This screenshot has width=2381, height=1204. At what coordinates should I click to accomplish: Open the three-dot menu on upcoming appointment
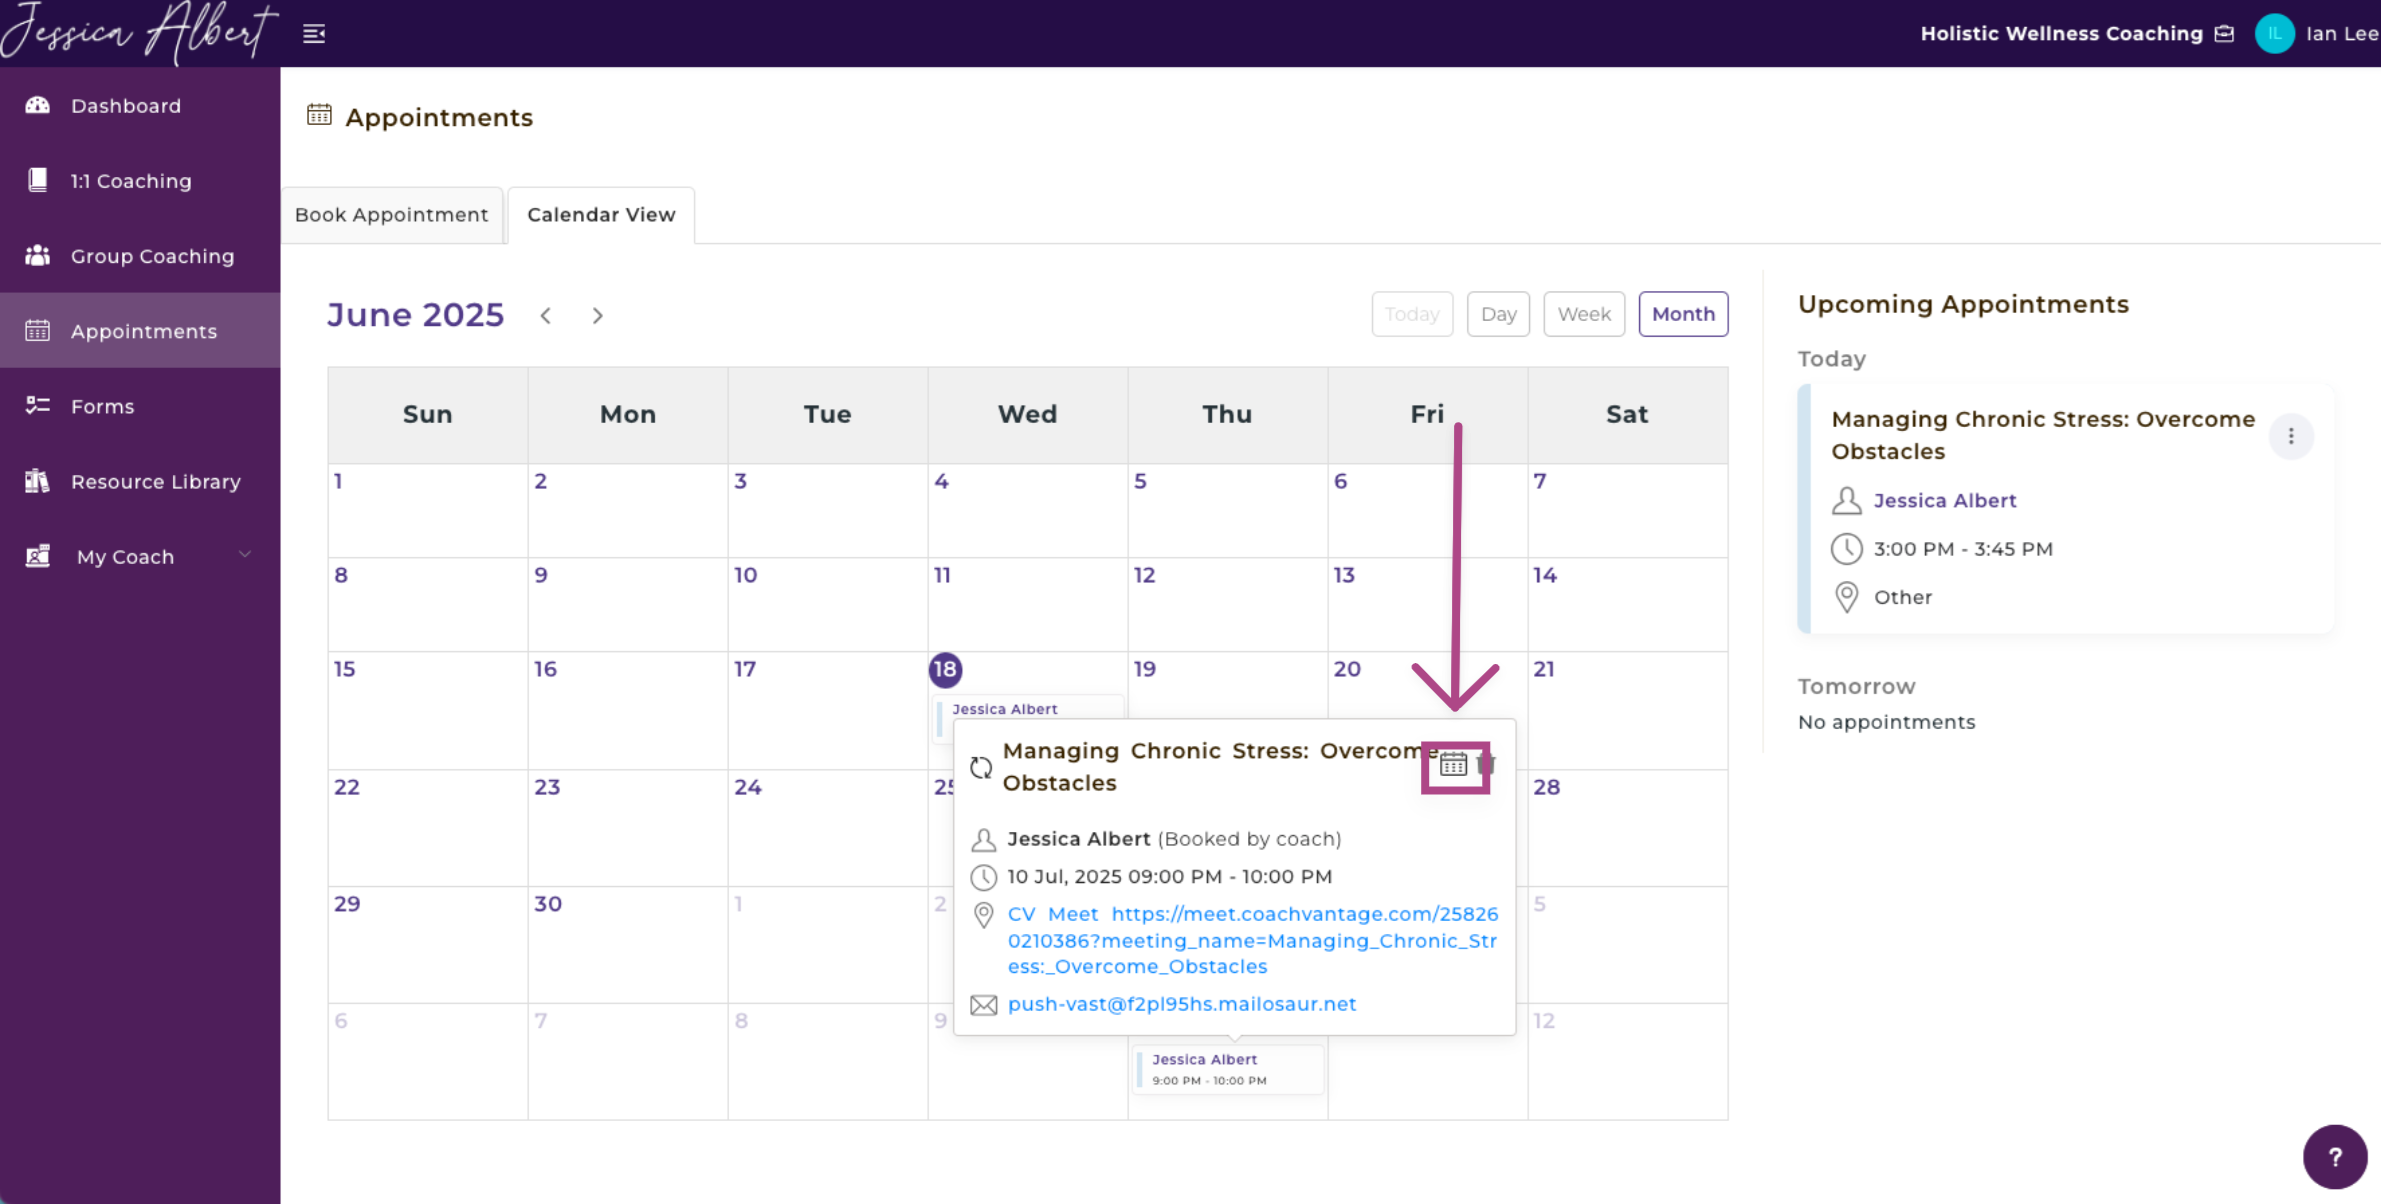[x=2291, y=436]
